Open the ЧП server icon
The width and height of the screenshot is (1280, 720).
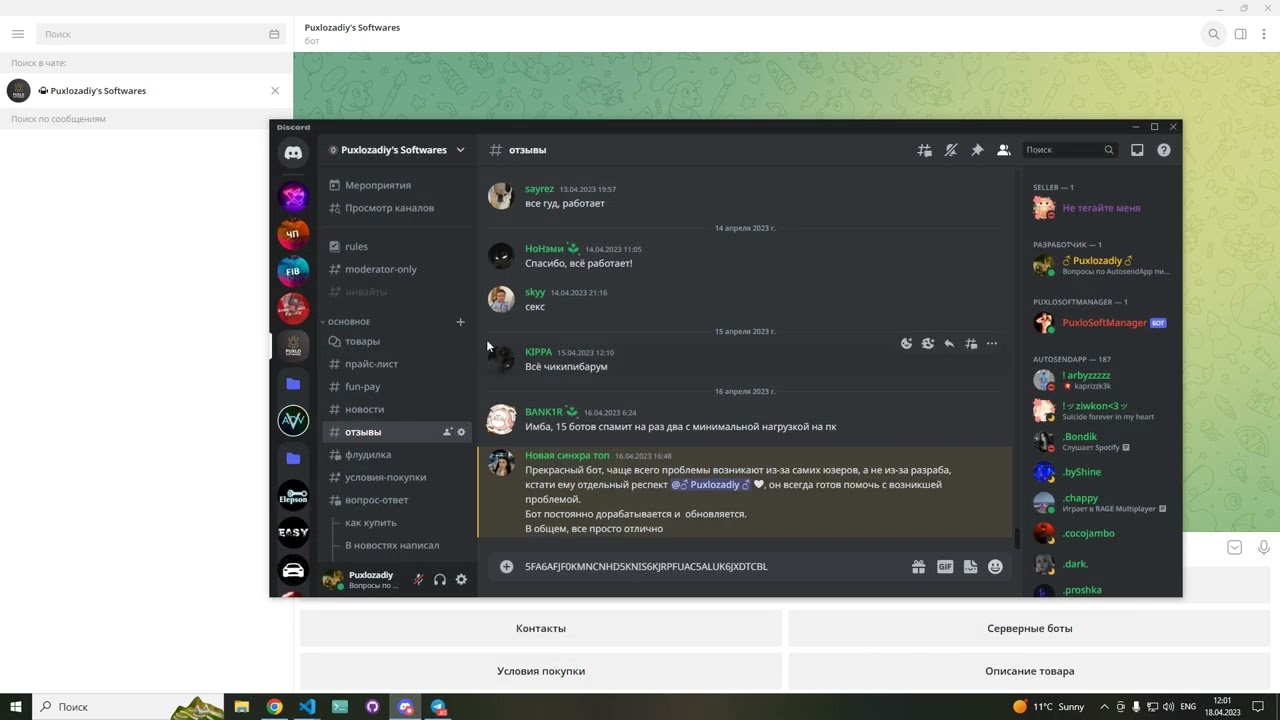[293, 234]
